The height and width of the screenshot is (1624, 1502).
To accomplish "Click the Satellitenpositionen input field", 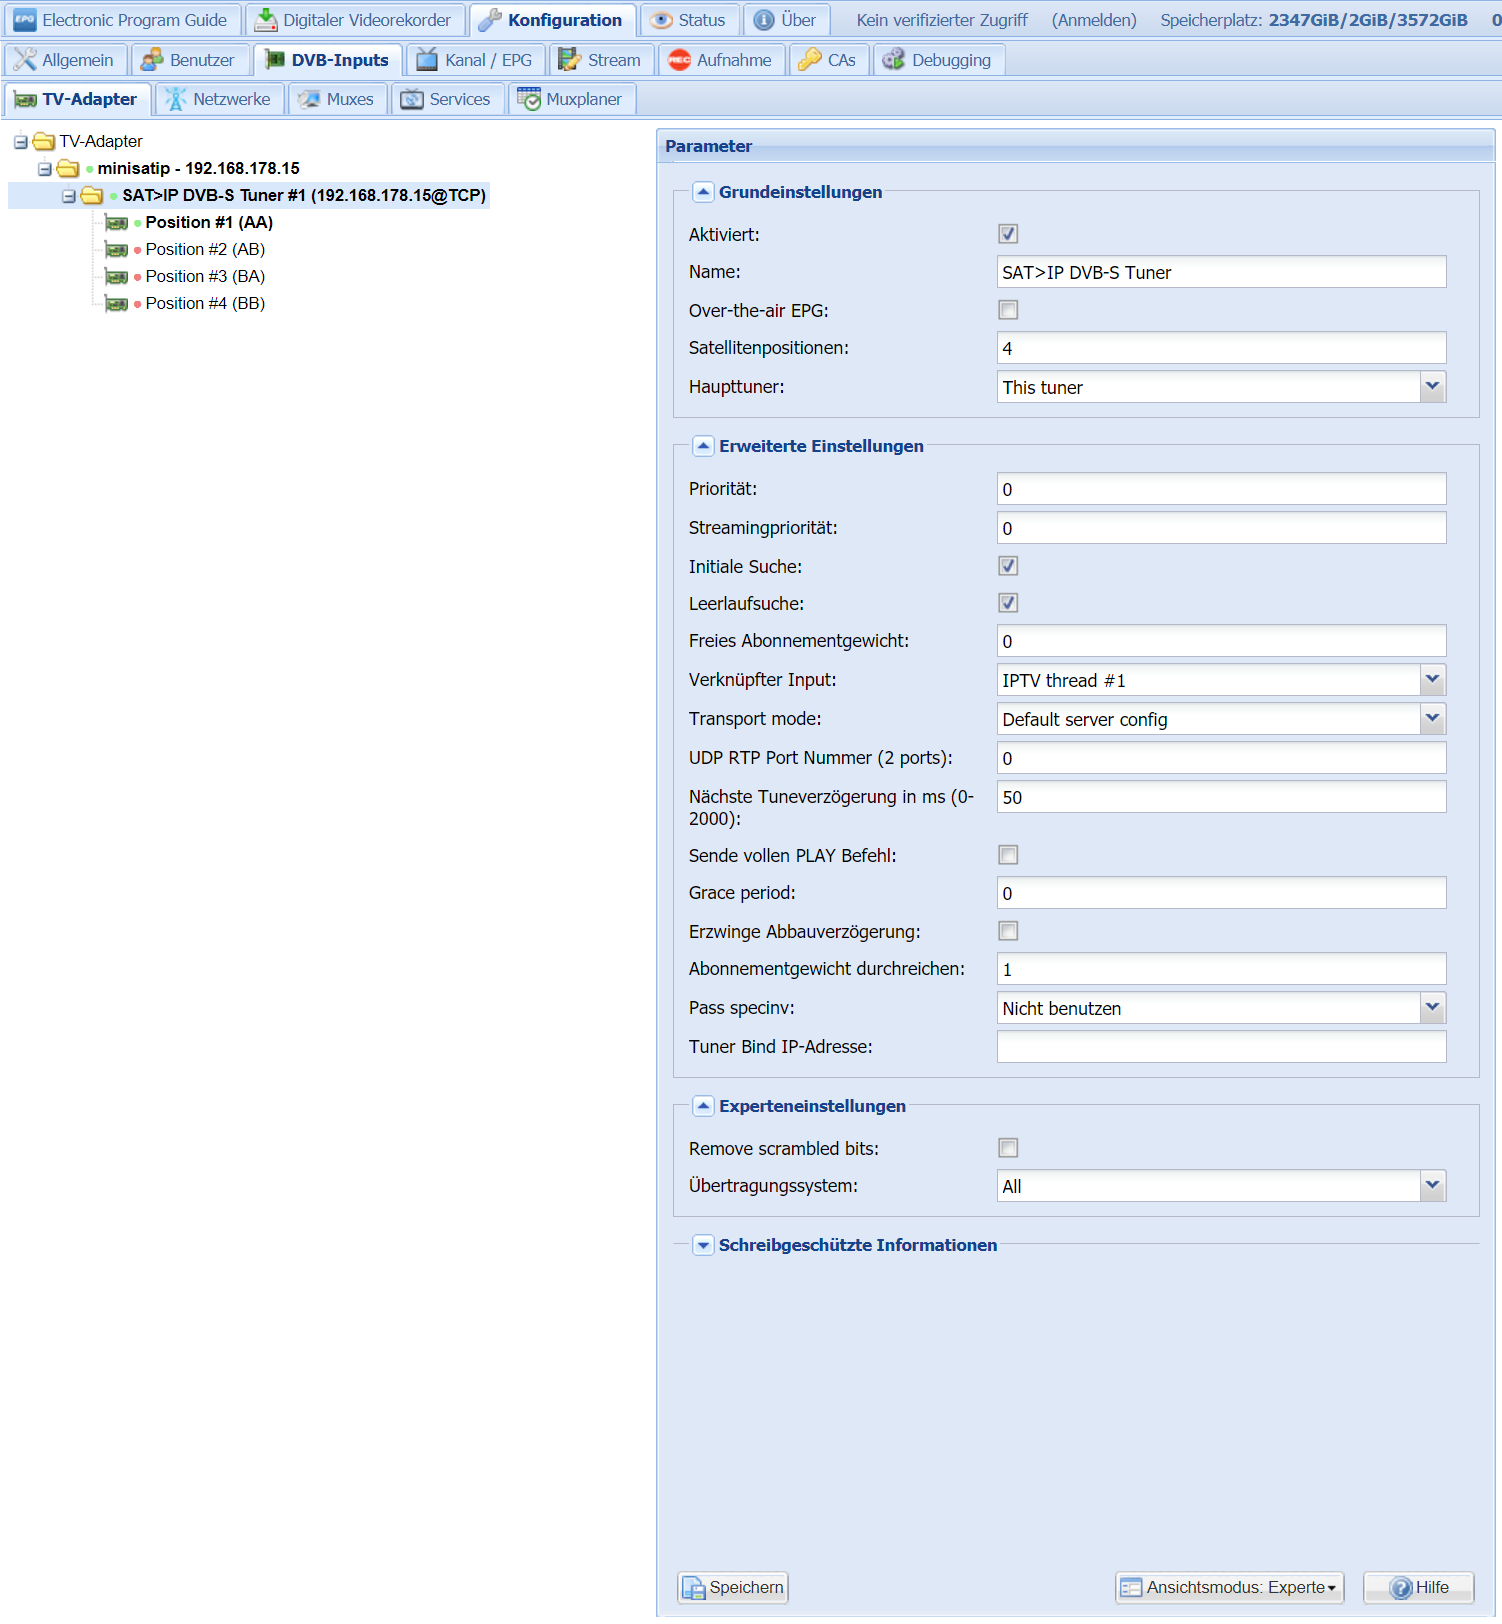I will pyautogui.click(x=1221, y=348).
